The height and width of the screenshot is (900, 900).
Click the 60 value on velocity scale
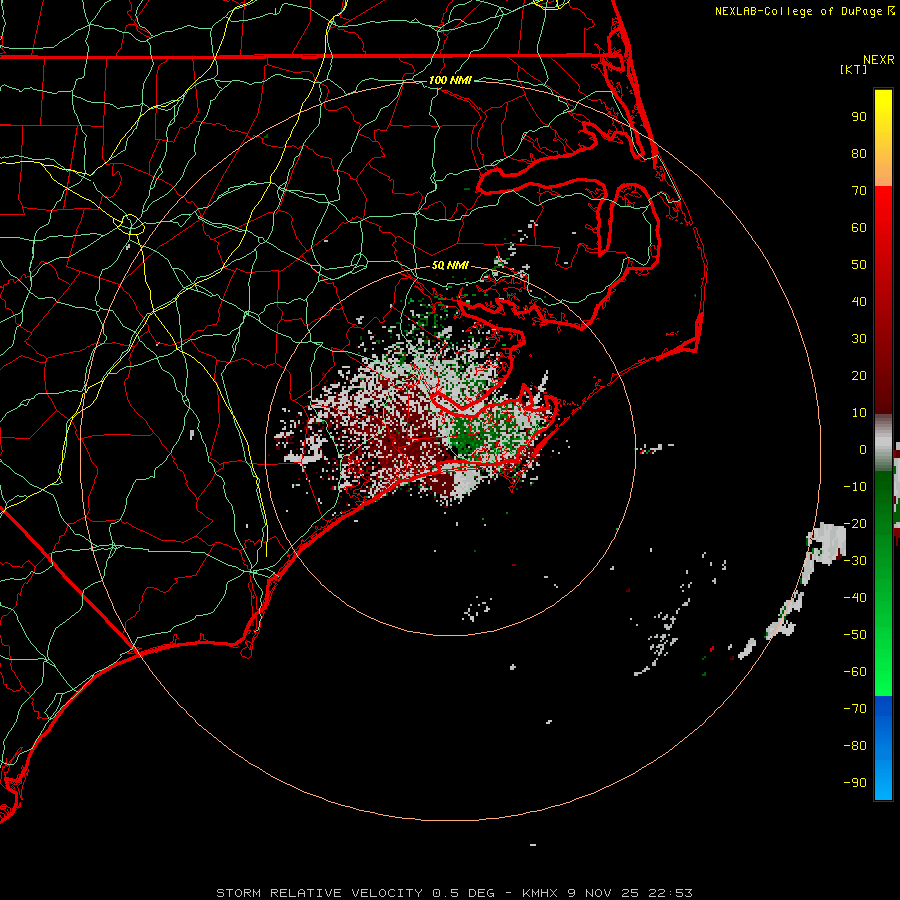click(859, 228)
